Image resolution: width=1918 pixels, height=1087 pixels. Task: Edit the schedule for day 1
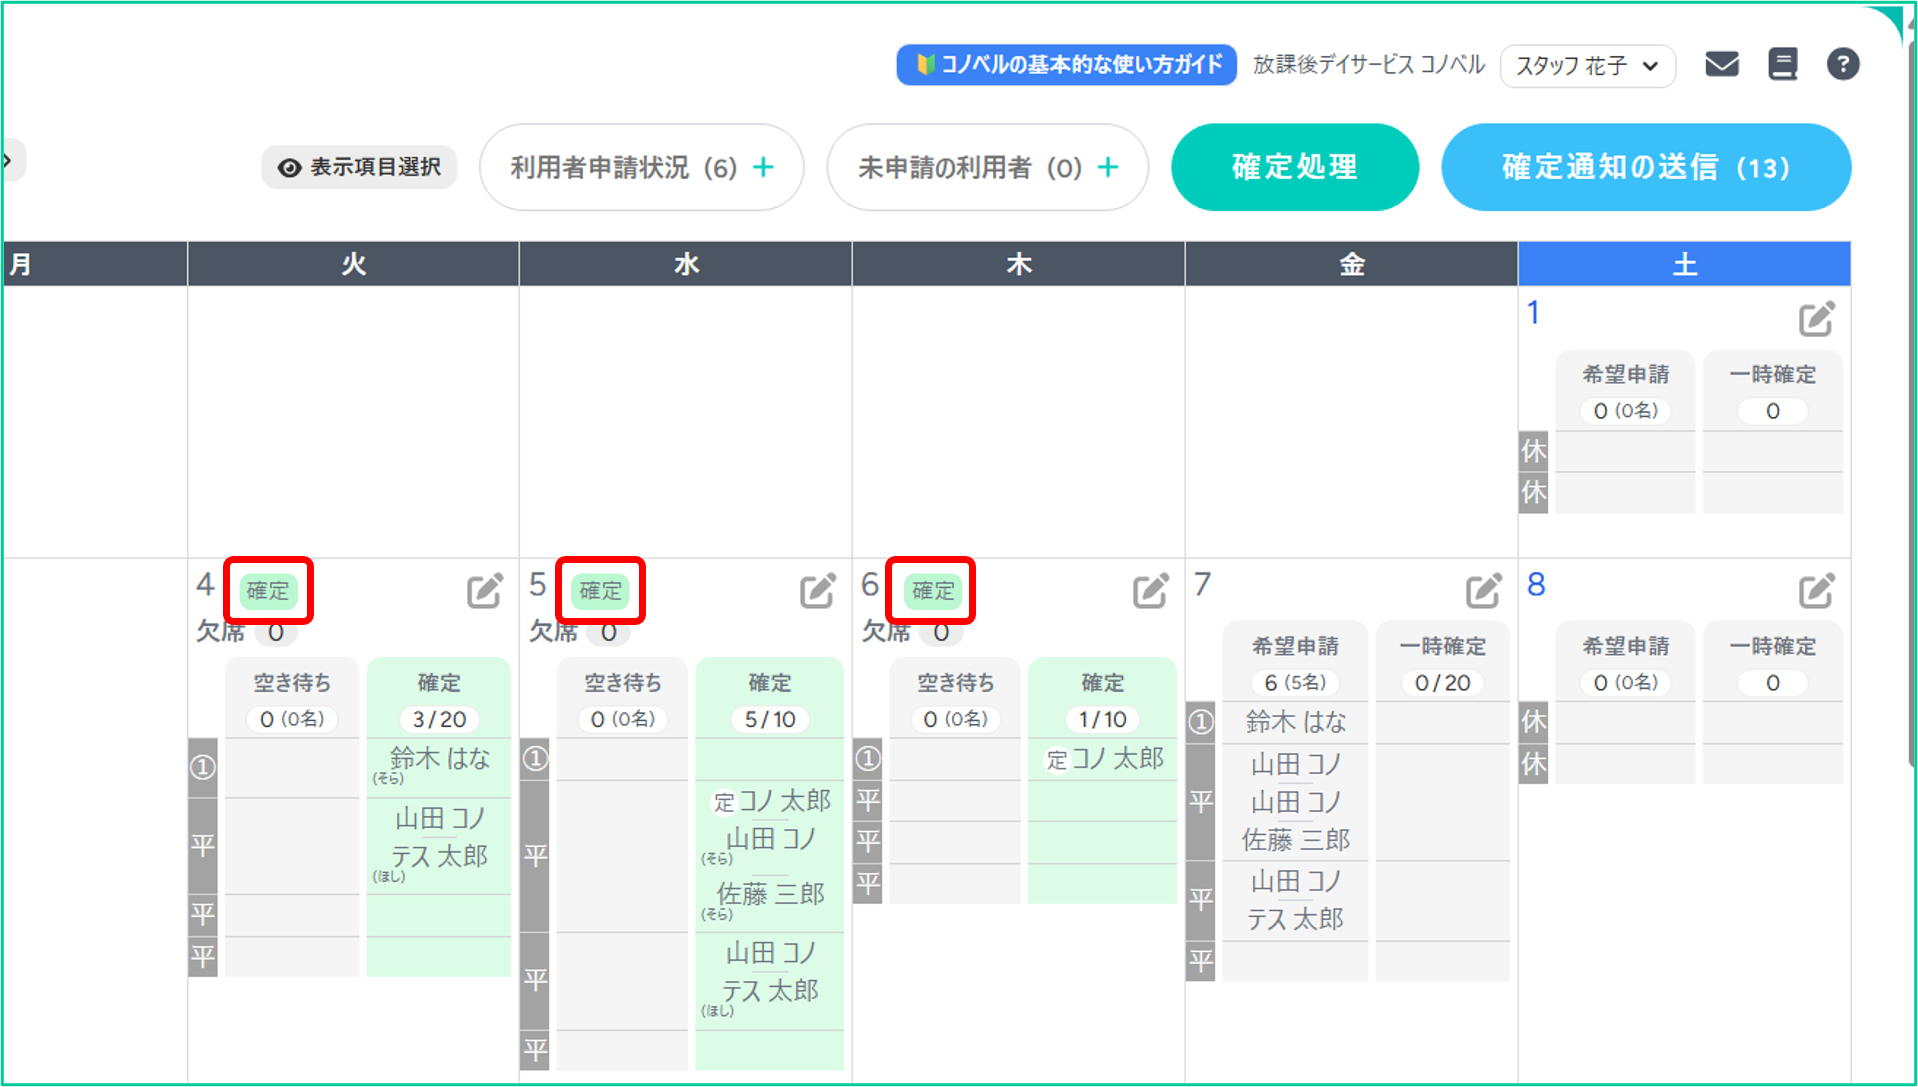click(1816, 320)
